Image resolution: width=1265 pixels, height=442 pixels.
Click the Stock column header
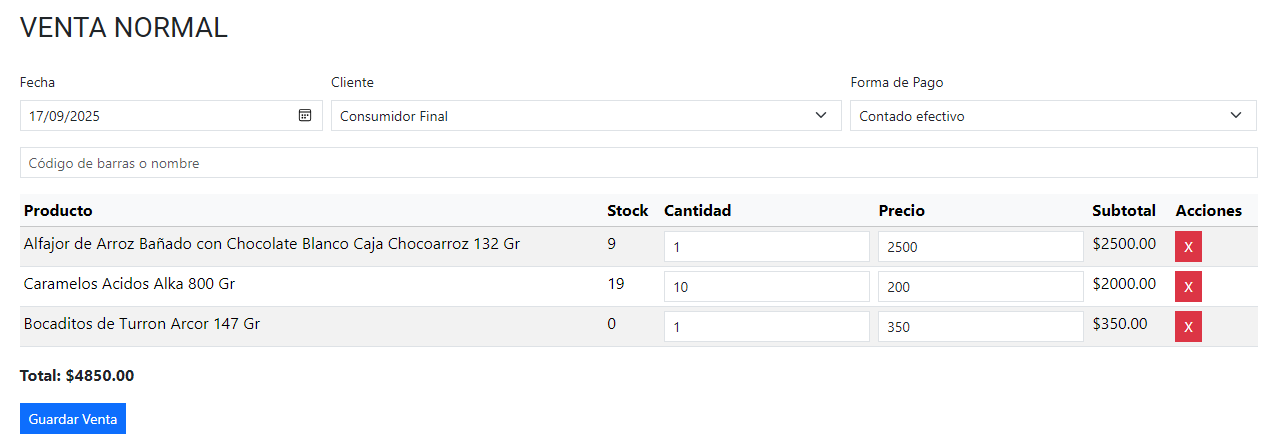coord(627,211)
